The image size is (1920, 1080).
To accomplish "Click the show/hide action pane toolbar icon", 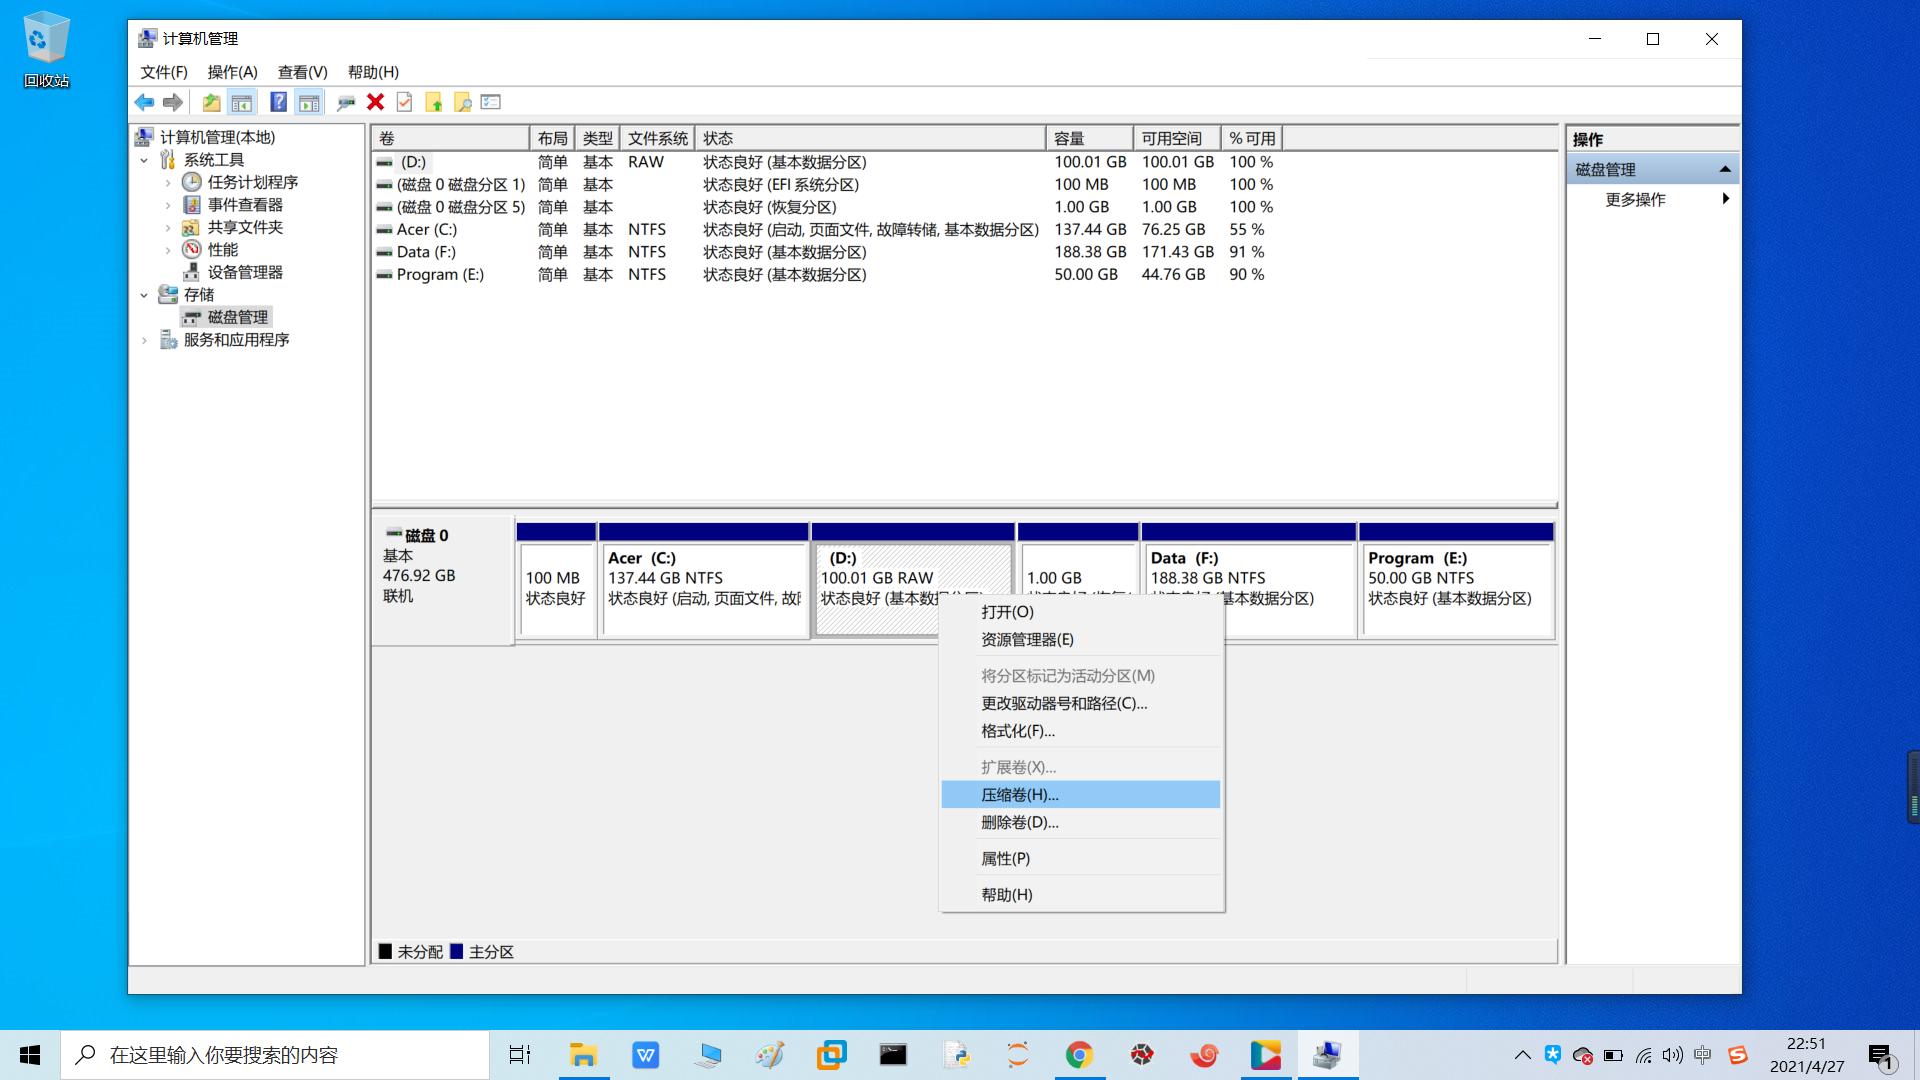I will pos(309,101).
